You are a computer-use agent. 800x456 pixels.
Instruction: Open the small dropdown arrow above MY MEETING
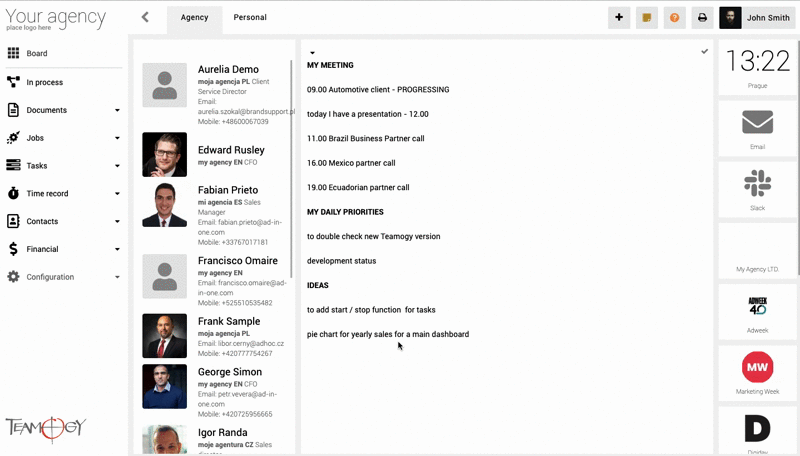pyautogui.click(x=312, y=53)
